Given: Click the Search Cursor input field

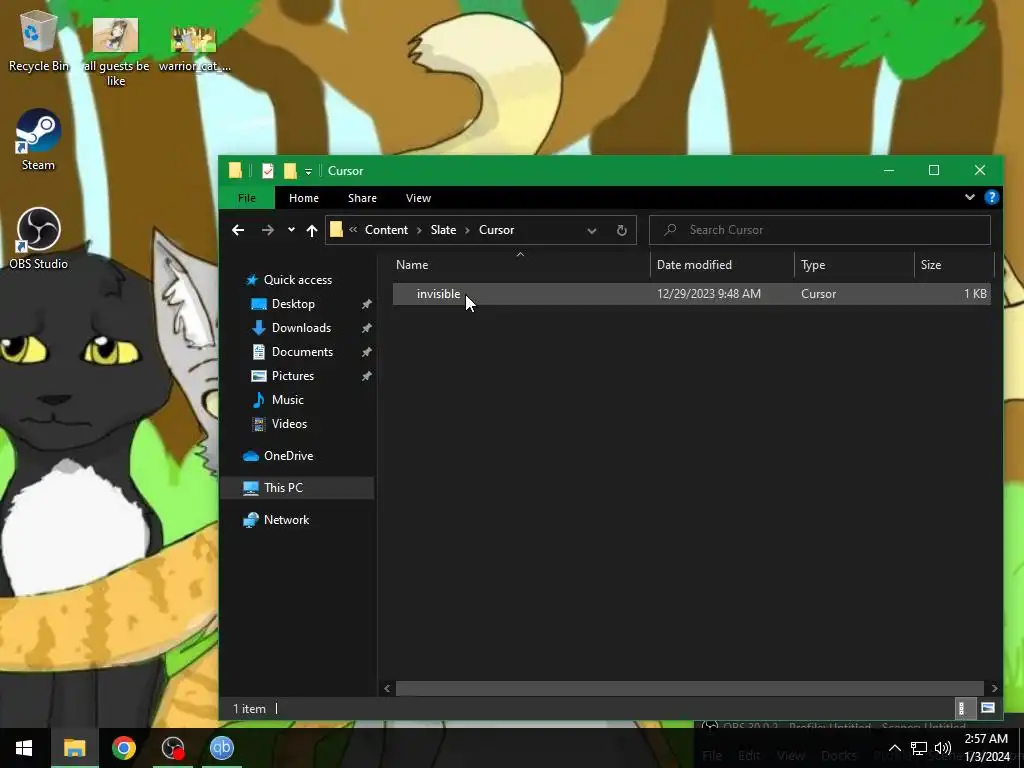Looking at the screenshot, I should [x=820, y=230].
